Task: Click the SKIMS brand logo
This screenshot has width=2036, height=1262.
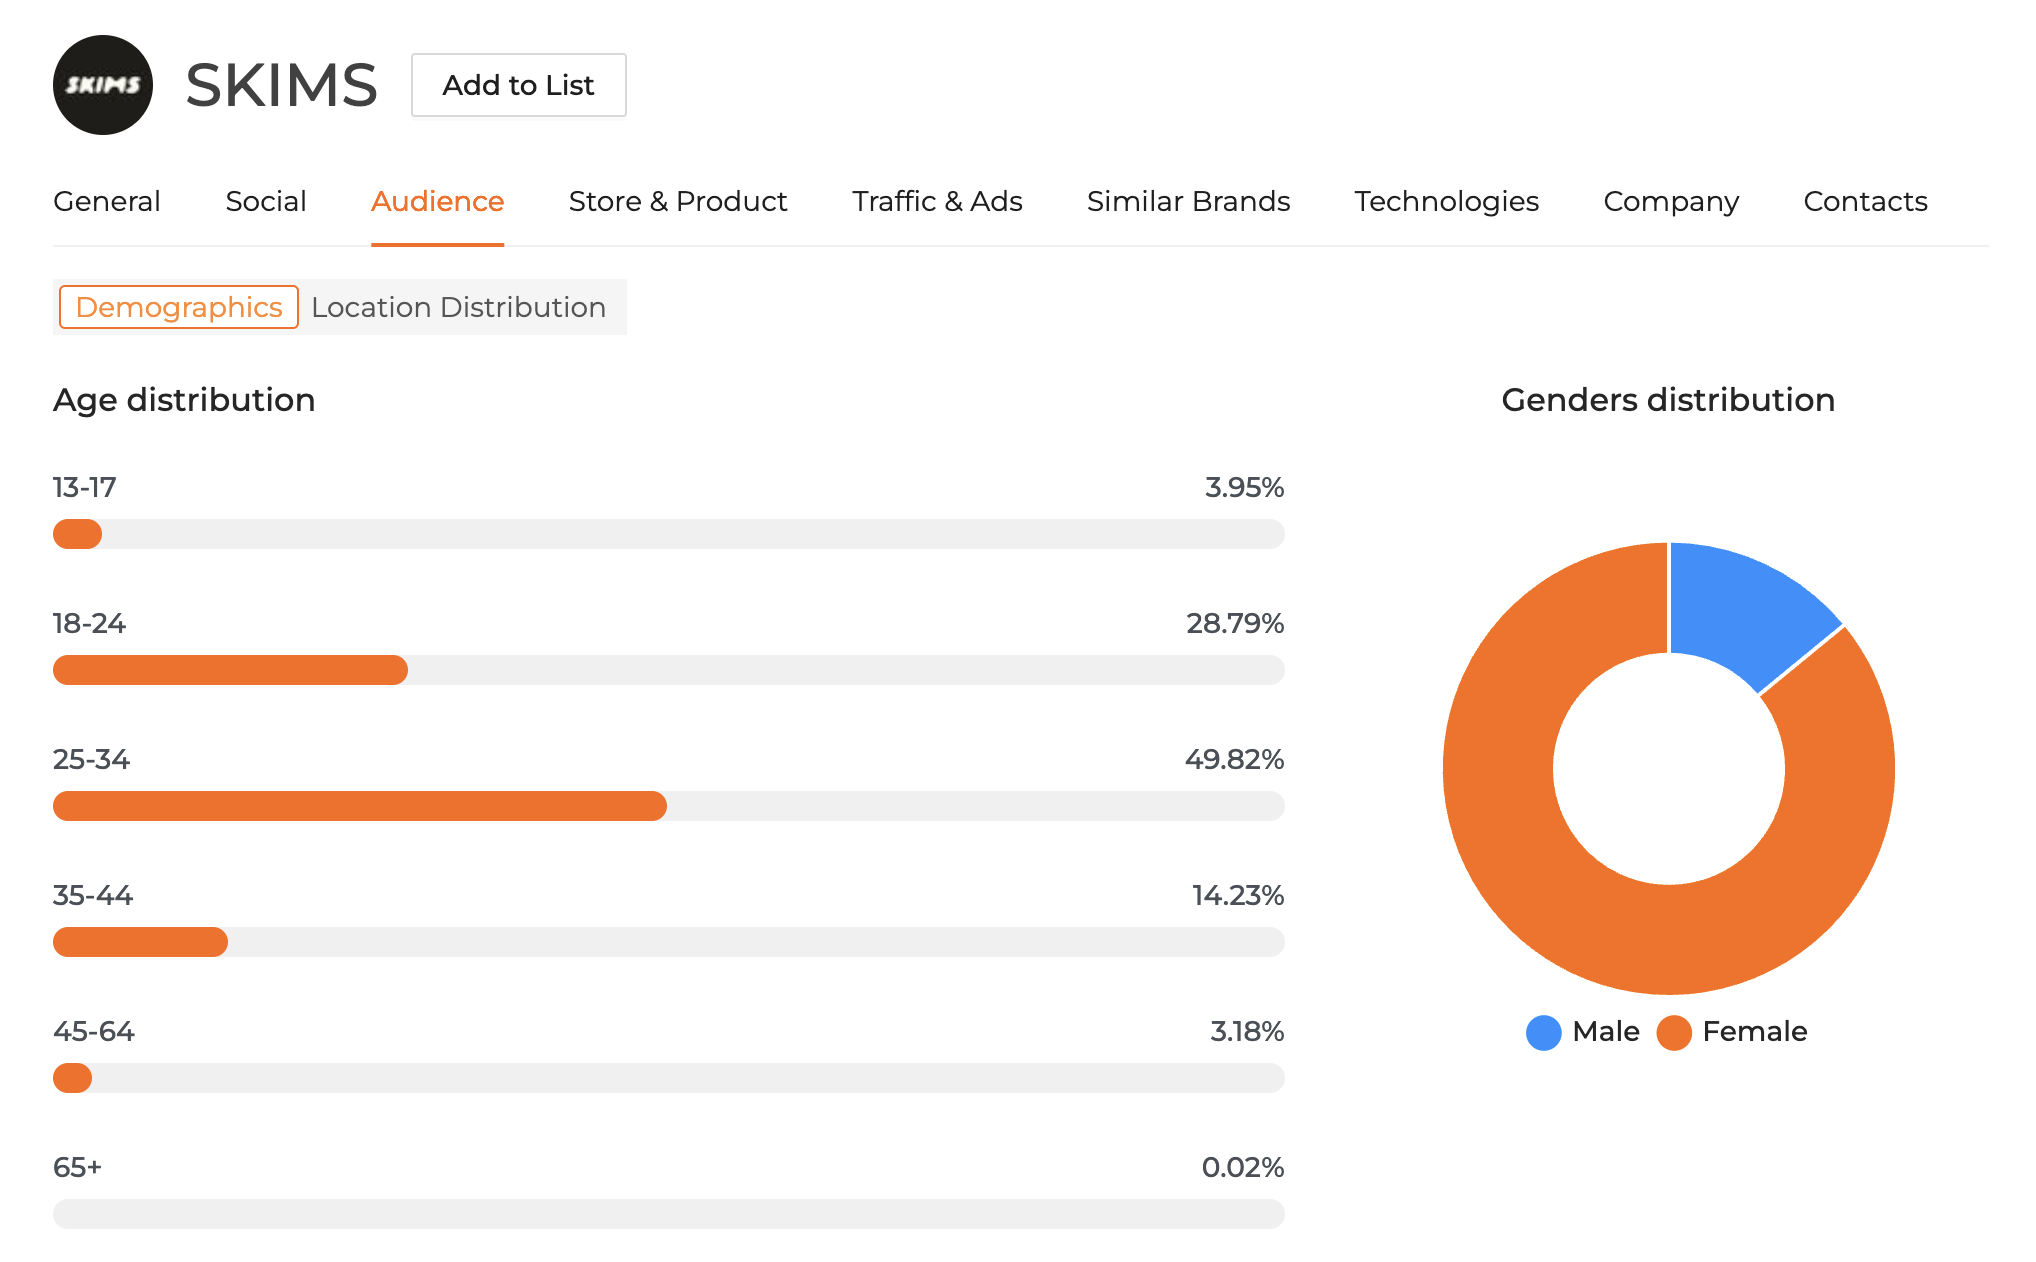Action: coord(102,85)
